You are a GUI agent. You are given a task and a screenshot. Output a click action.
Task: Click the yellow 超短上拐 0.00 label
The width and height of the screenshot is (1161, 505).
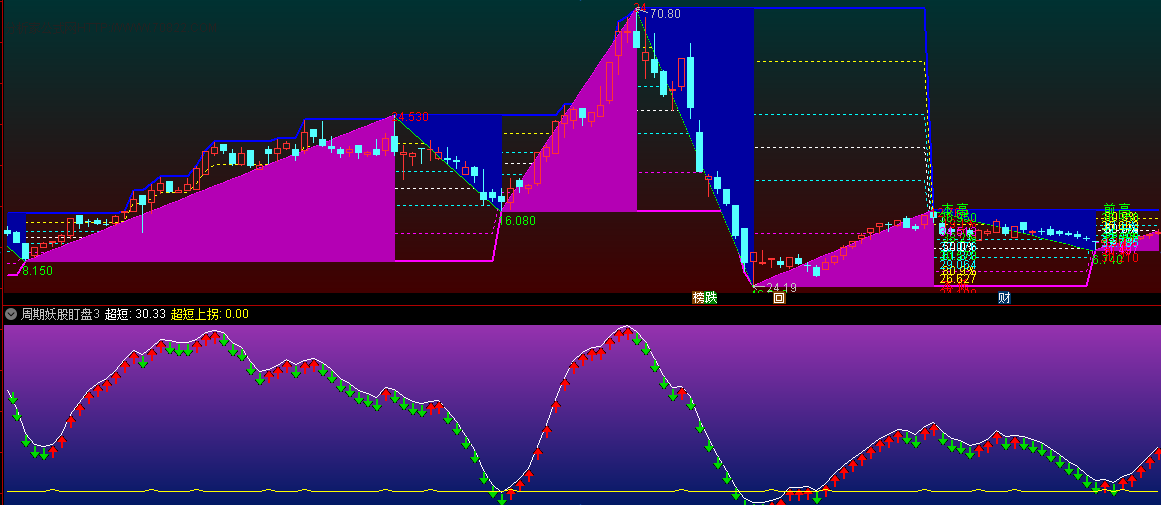(210, 314)
